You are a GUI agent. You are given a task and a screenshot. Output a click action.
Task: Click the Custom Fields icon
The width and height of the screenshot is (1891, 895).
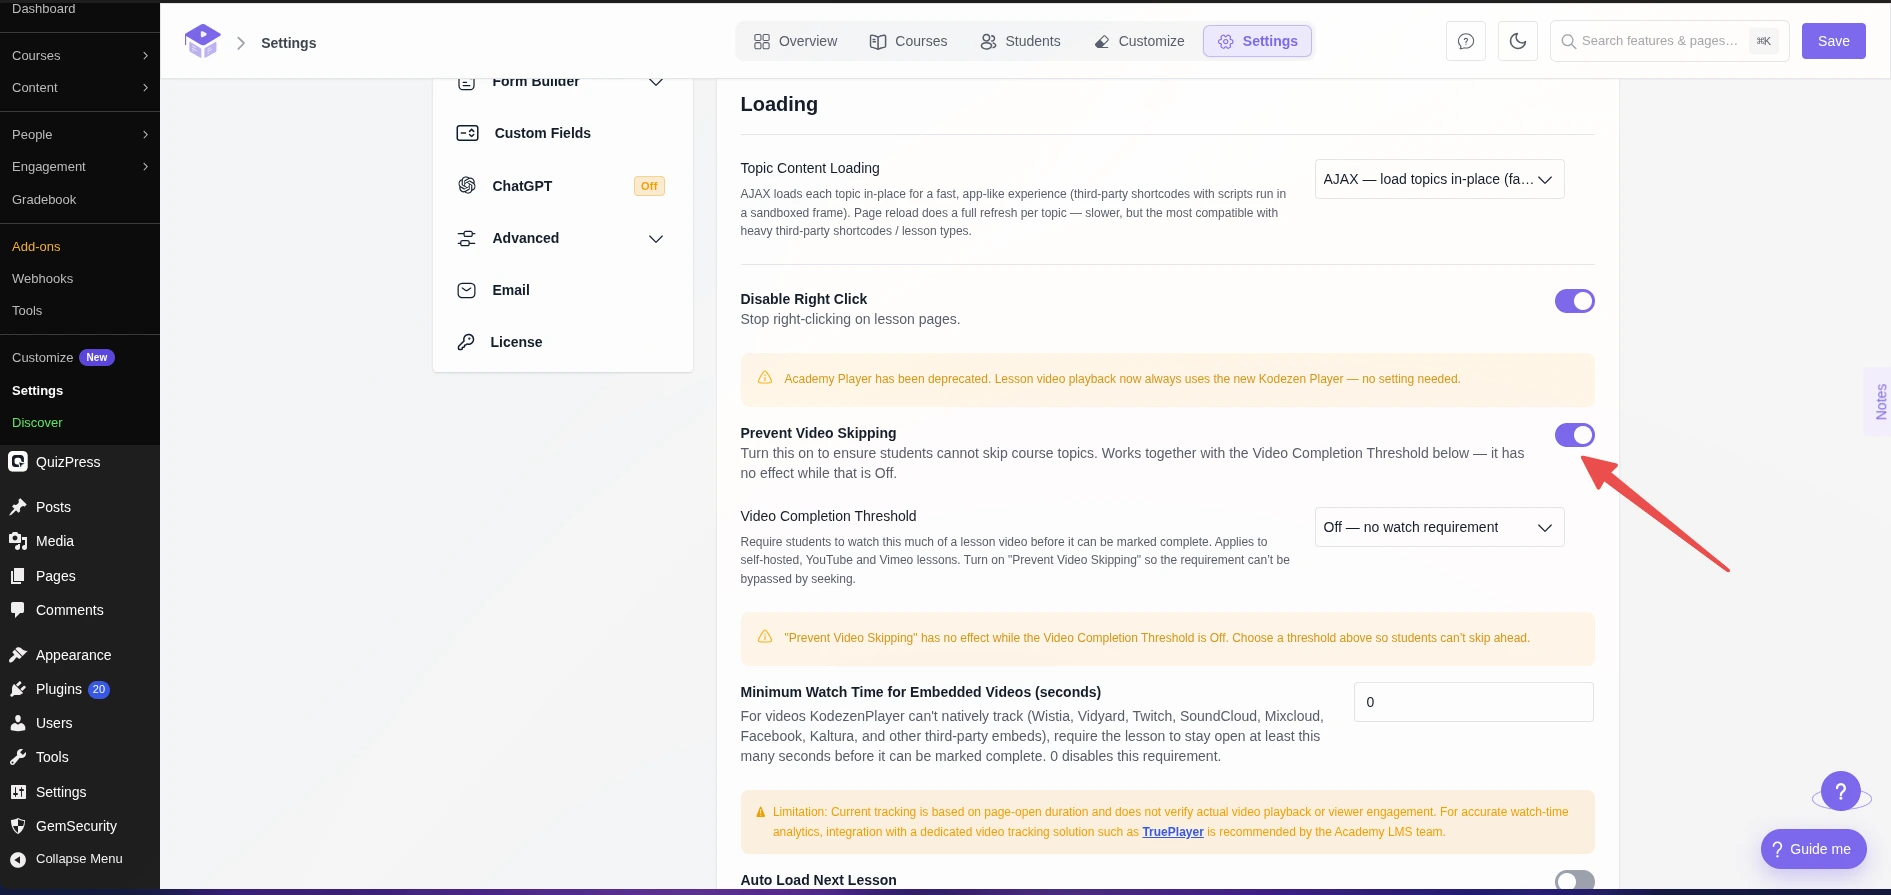click(467, 133)
